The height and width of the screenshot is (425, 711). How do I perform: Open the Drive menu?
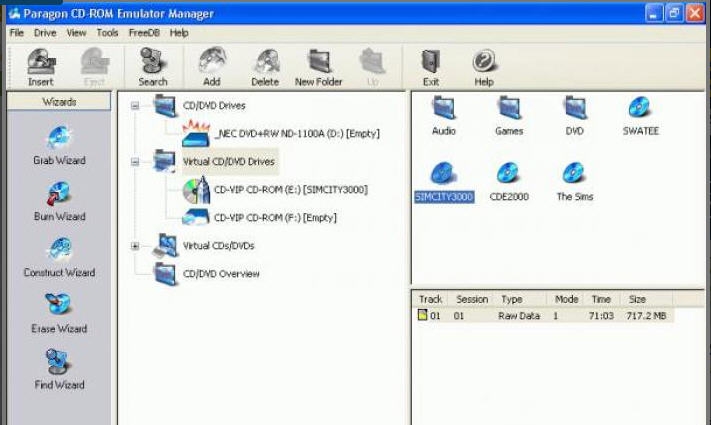[x=45, y=33]
